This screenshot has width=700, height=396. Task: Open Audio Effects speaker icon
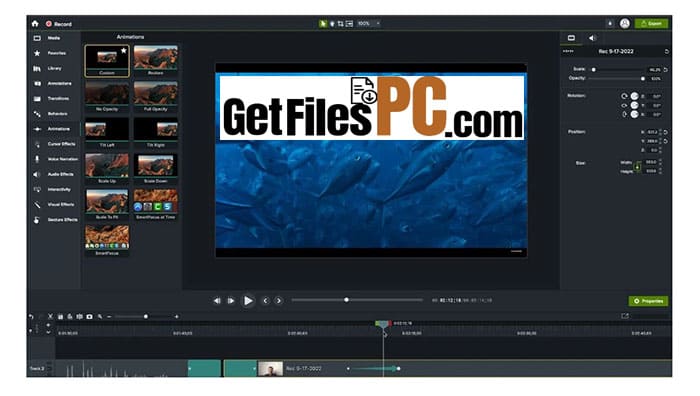[x=37, y=175]
